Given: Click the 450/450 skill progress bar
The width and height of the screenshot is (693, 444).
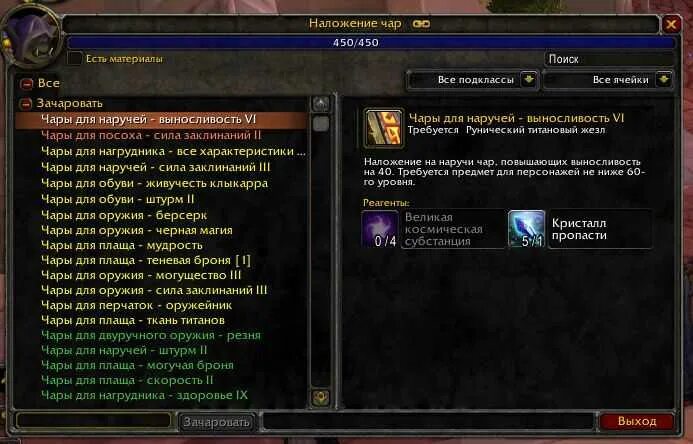Looking at the screenshot, I should (371, 43).
